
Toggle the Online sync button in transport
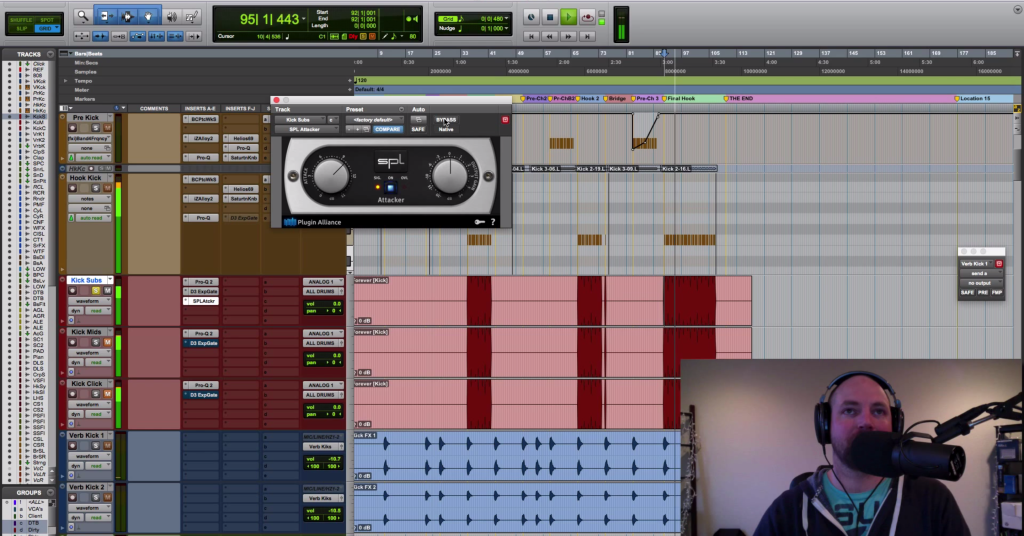click(531, 18)
